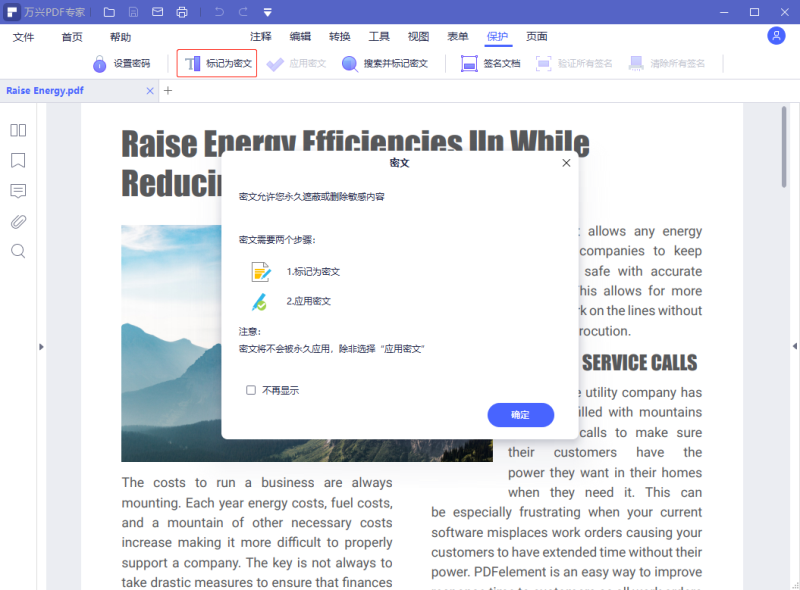Click the 万兴PDF专家 app logo
The width and height of the screenshot is (800, 590).
[12, 12]
